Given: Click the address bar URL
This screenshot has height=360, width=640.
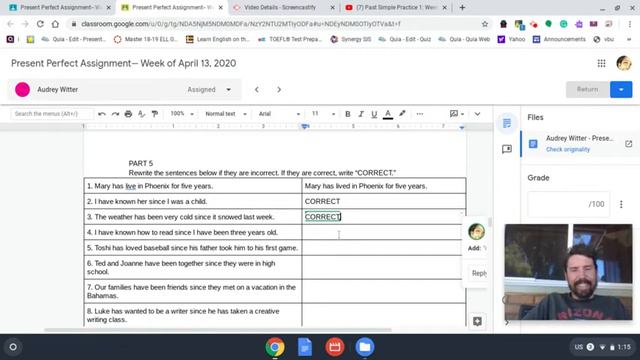Looking at the screenshot, I should click(241, 24).
